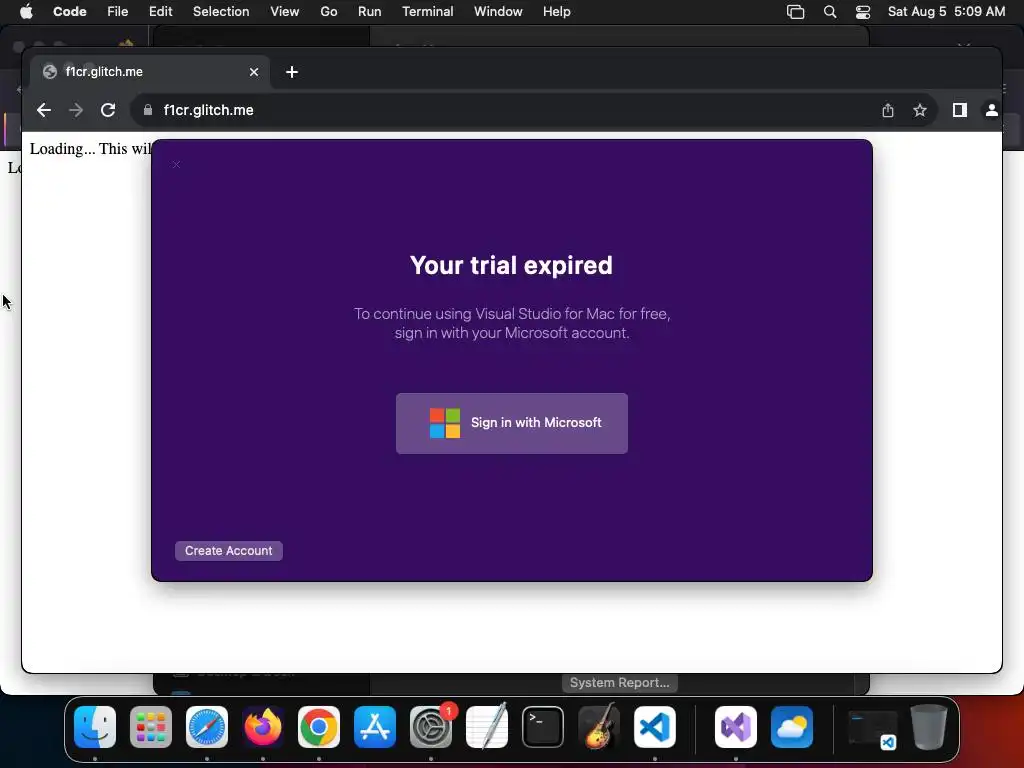Open the browser profile icon
This screenshot has height=768, width=1024.
click(991, 110)
